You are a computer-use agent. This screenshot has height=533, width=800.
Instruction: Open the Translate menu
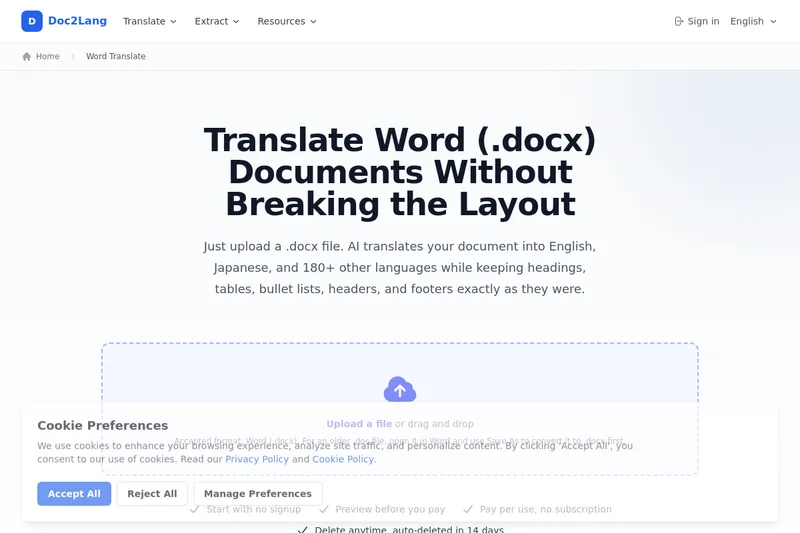[x=149, y=21]
